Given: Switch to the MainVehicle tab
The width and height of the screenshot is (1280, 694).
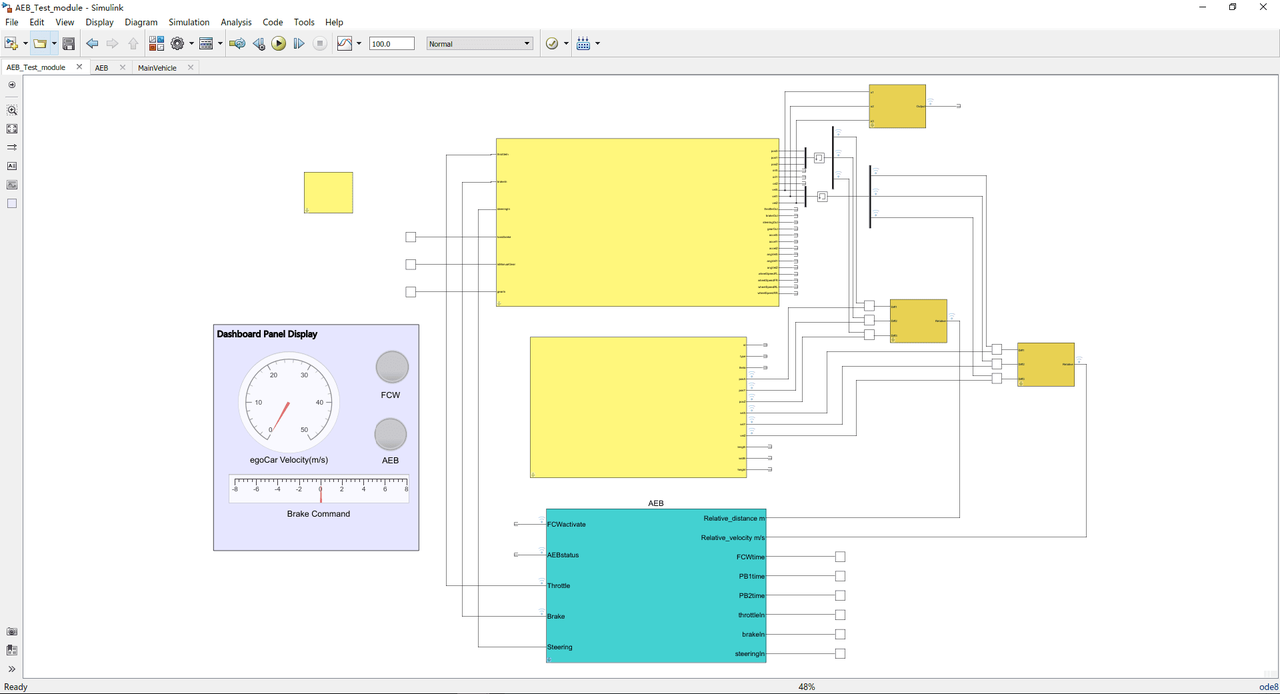Looking at the screenshot, I should click(x=157, y=68).
